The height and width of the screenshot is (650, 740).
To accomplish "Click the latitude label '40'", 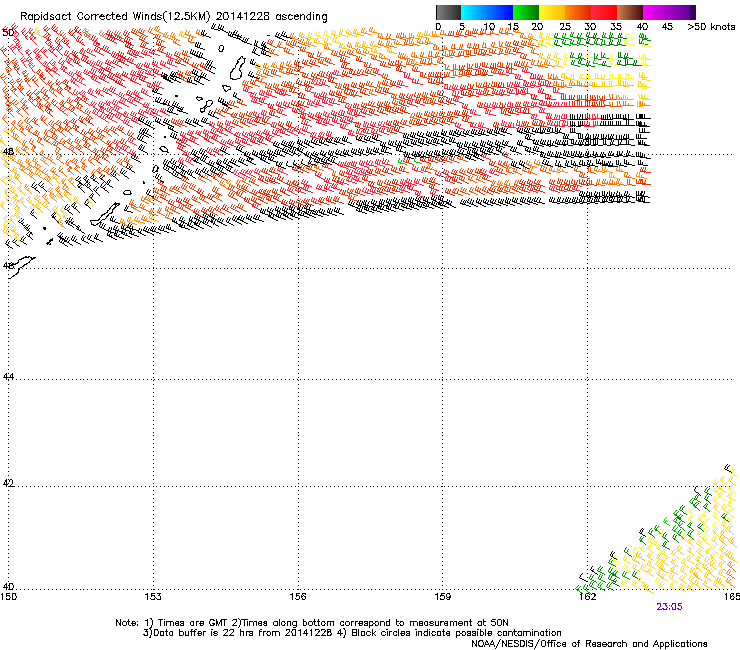I will point(8,587).
